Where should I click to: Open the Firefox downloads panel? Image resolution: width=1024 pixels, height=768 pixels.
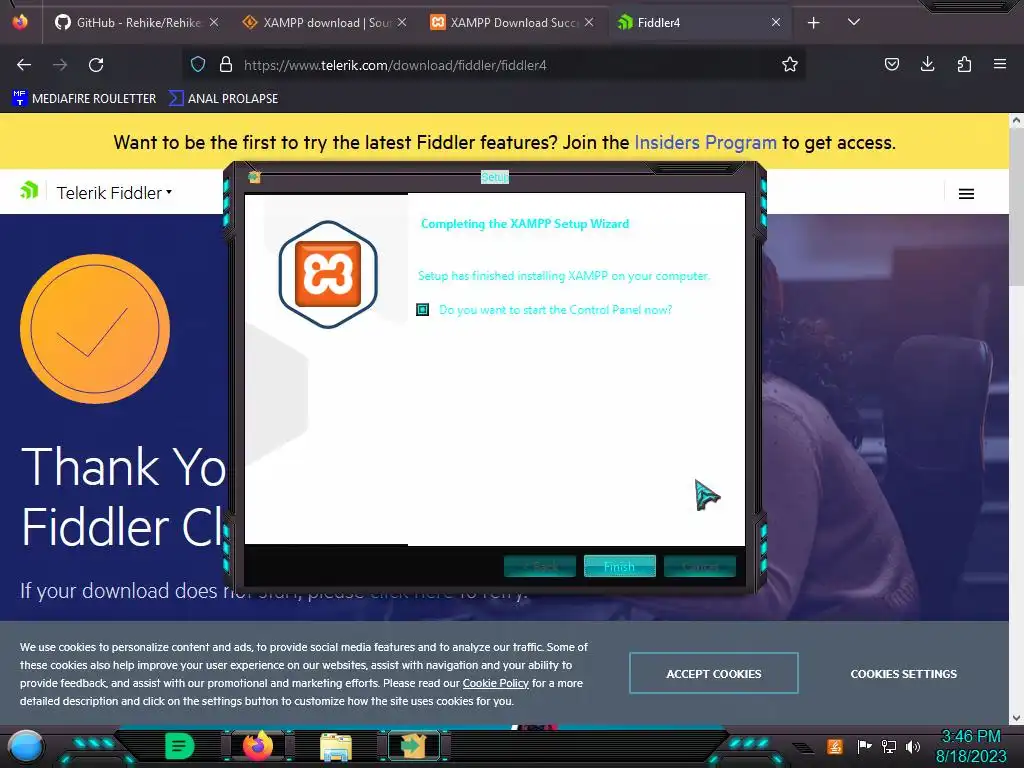point(927,64)
